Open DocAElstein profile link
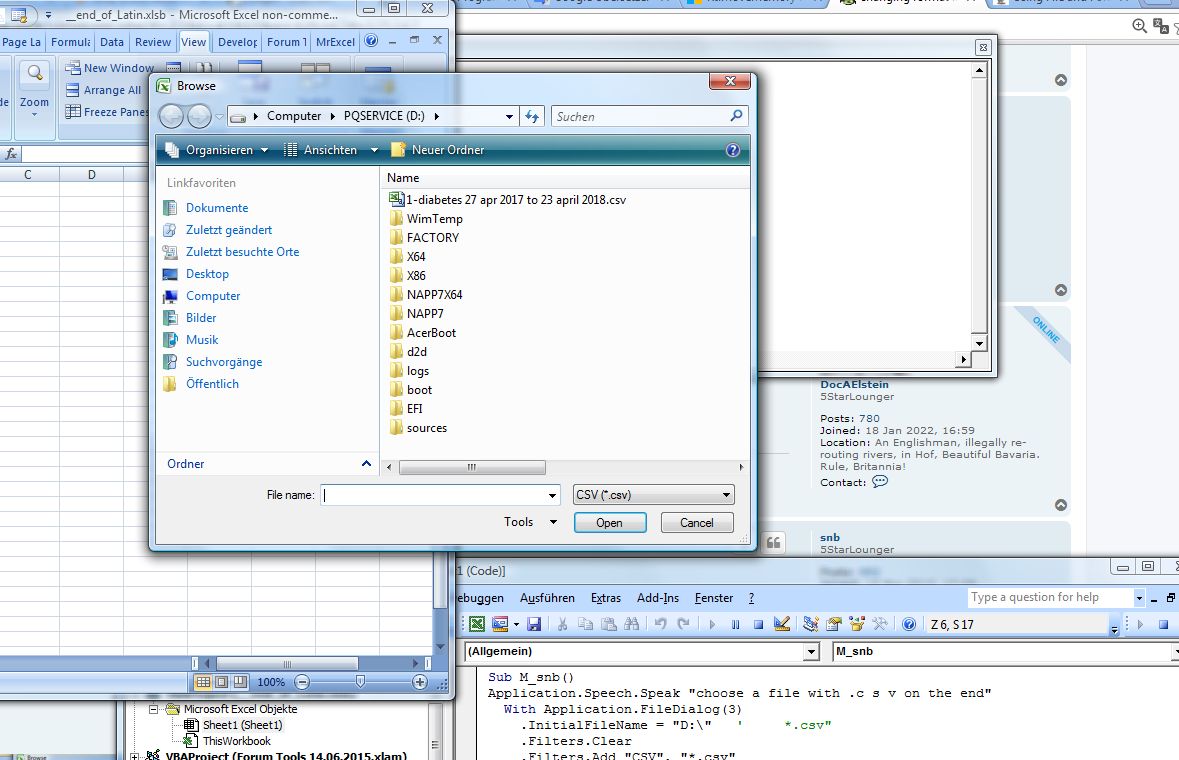This screenshot has height=760, width=1179. pos(854,384)
